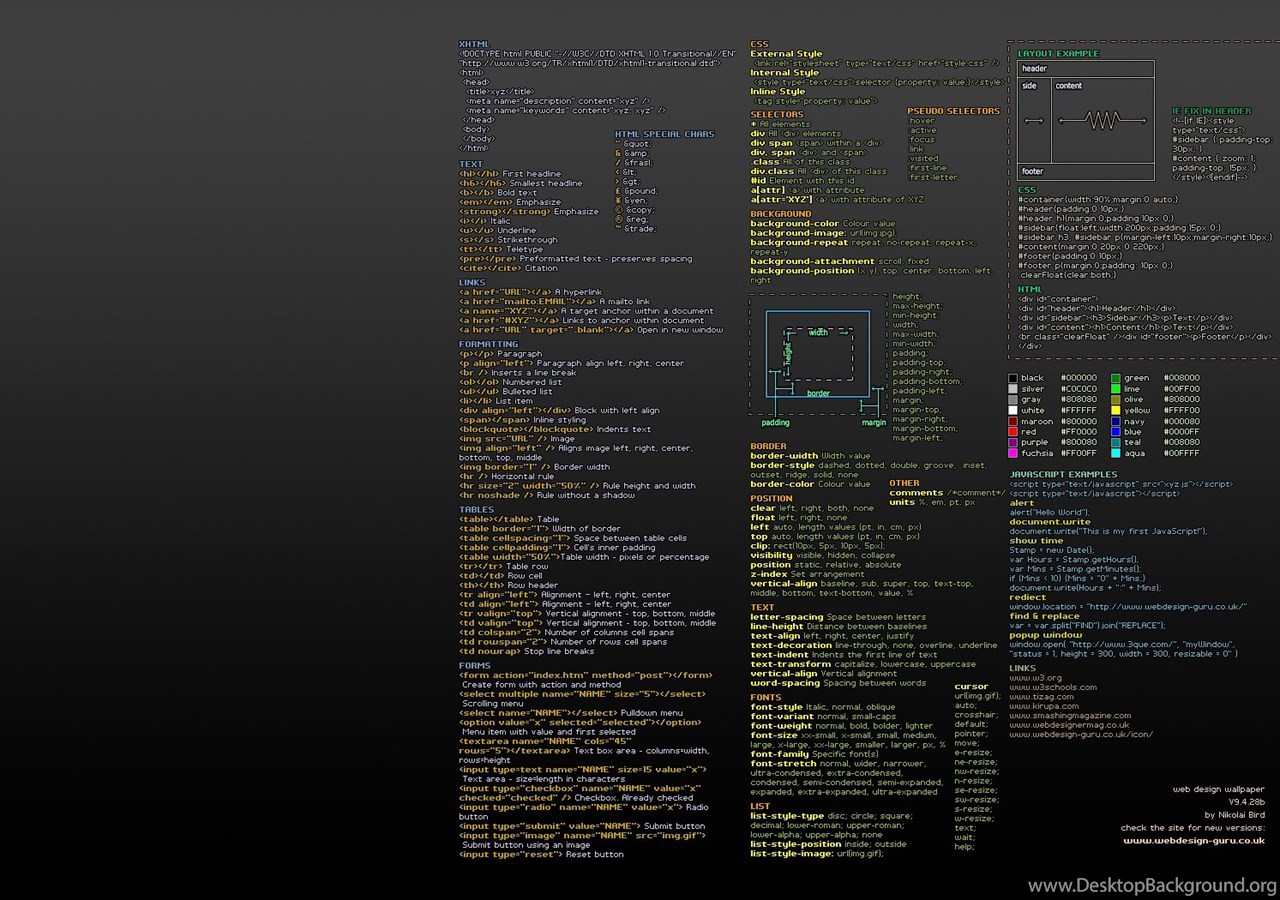Select the BACKGROUND section heading

point(781,214)
